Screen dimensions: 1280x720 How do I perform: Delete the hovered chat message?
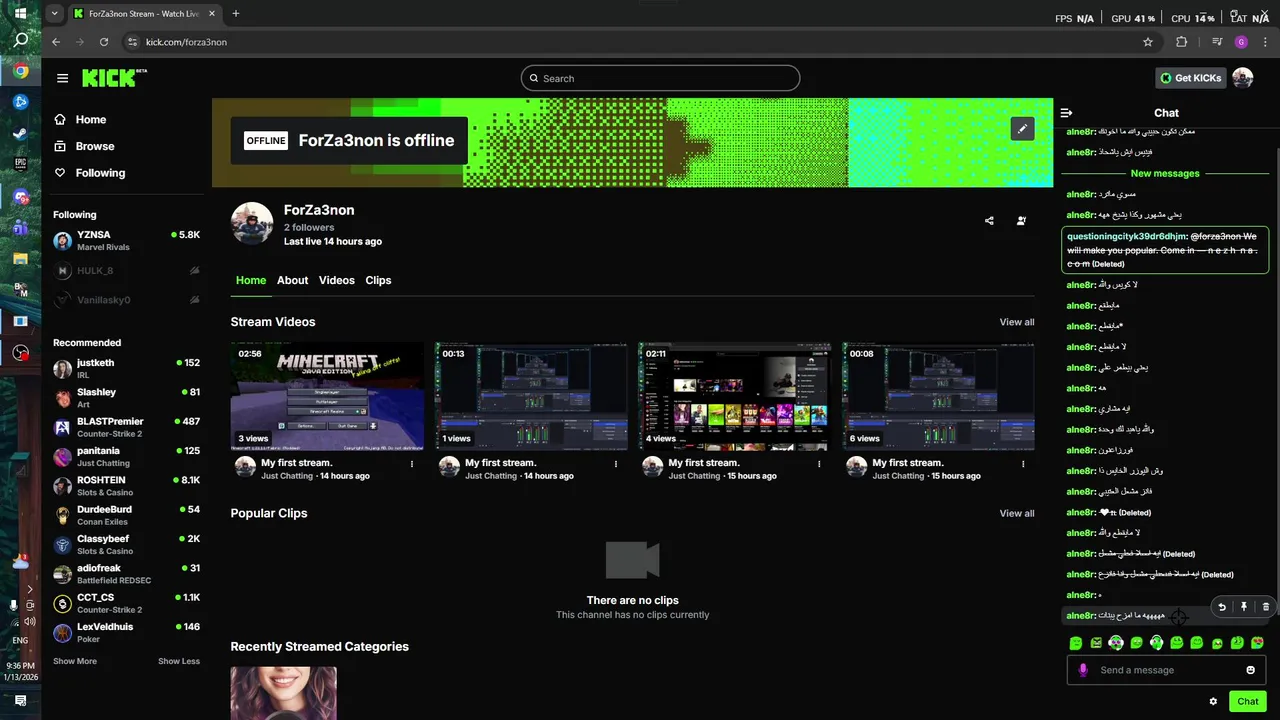coord(1266,606)
